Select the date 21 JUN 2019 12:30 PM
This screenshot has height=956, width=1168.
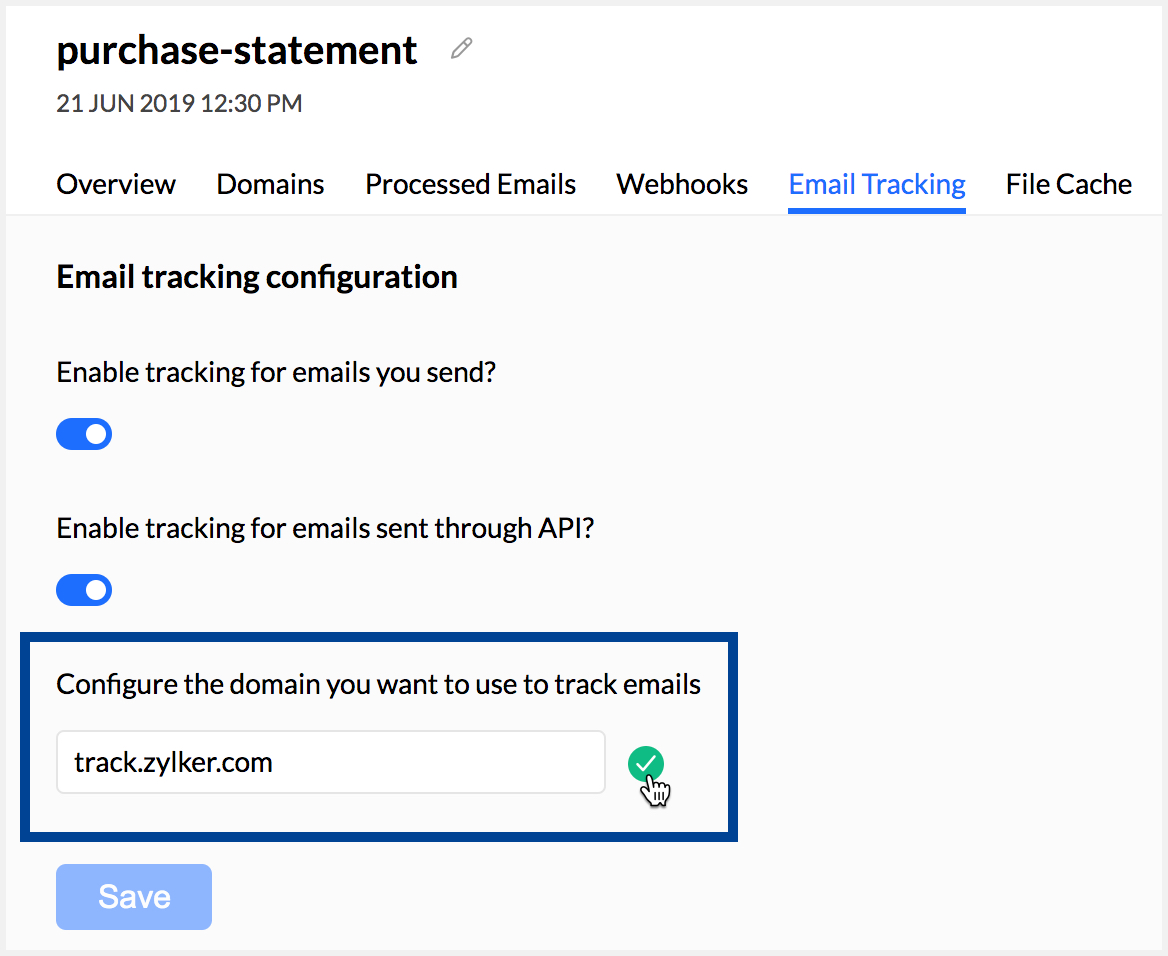click(180, 104)
